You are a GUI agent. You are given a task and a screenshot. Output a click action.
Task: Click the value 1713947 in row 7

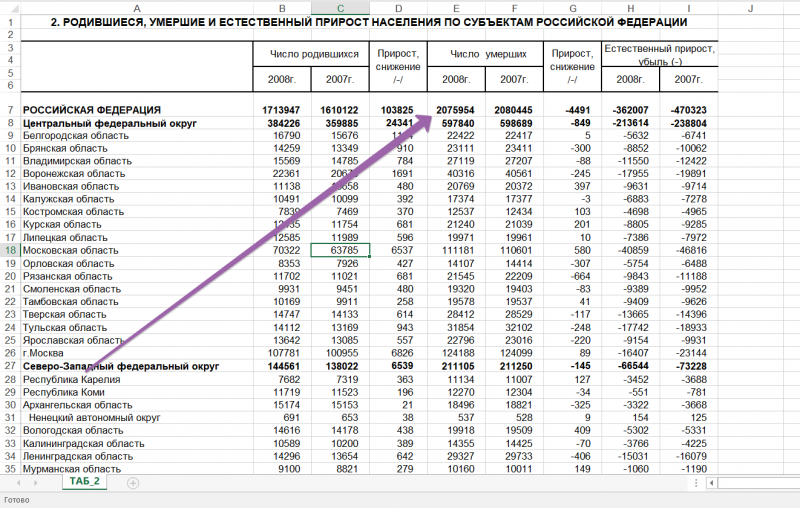coord(281,110)
